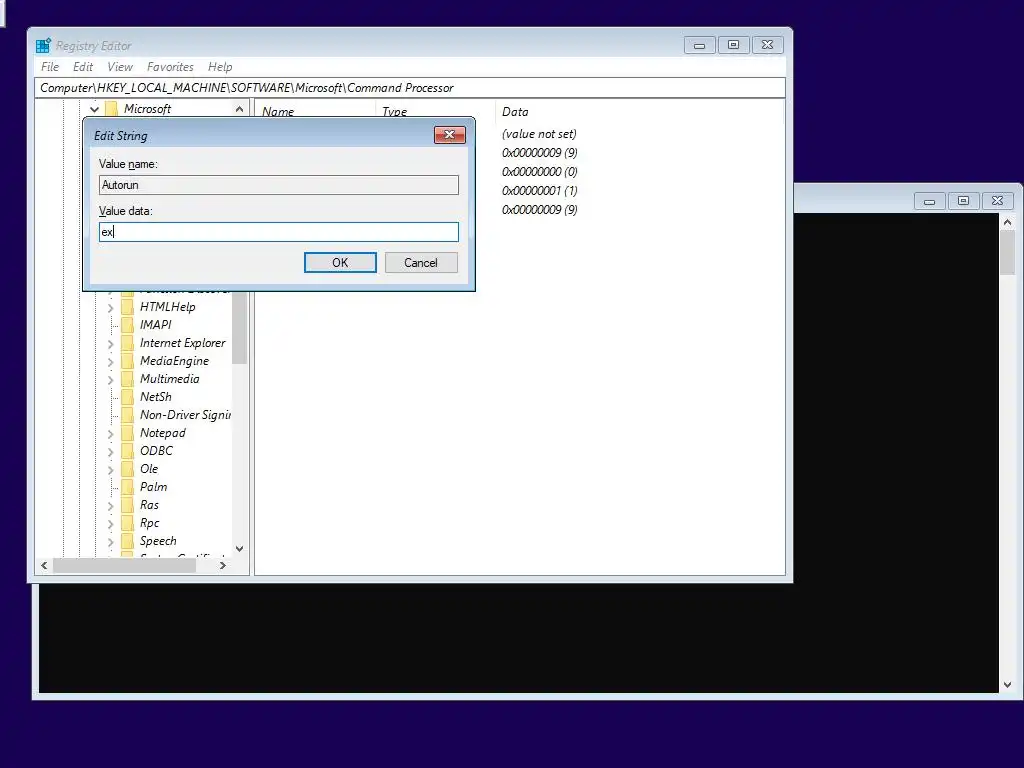Viewport: 1024px width, 768px height.
Task: Collapse the Microsoft tree node
Action: tap(95, 109)
